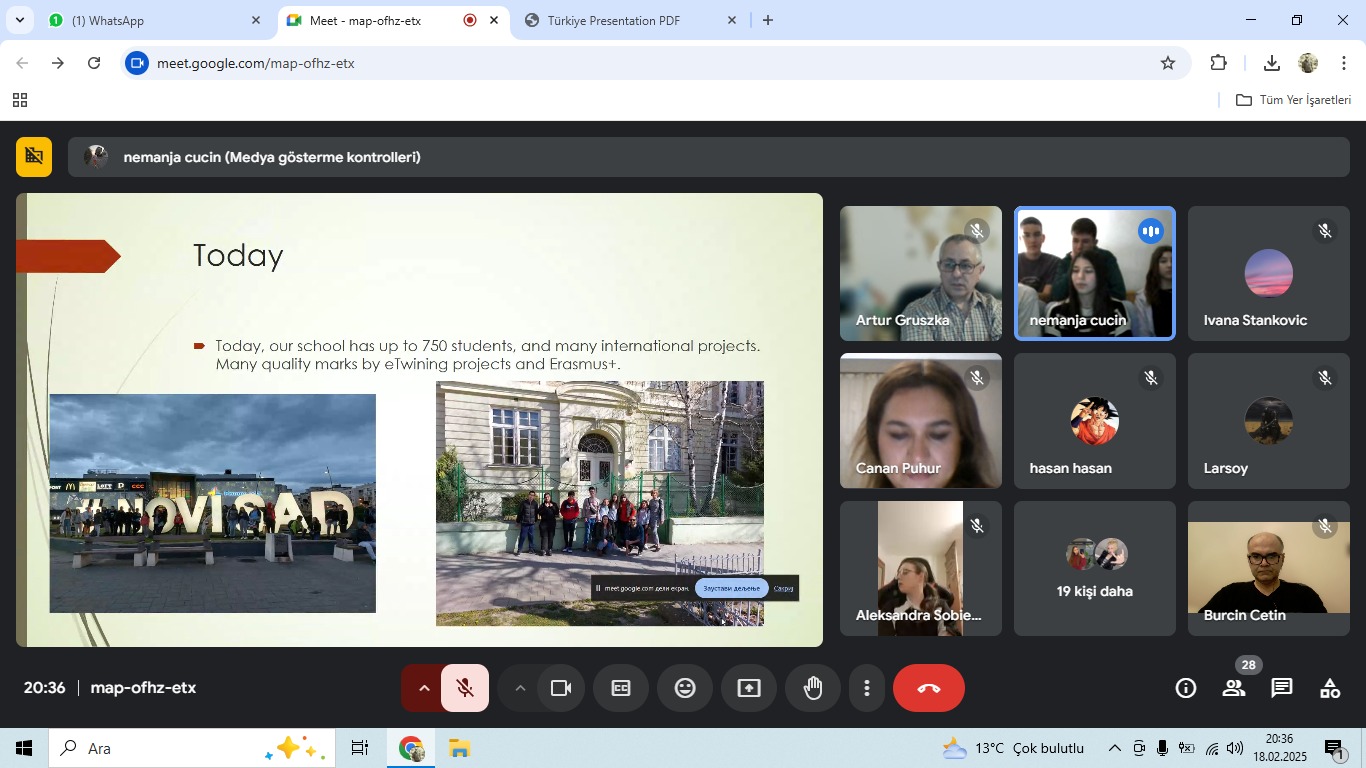Screen dimensions: 1366x768
Task: Show the people list icon
Action: [1234, 688]
